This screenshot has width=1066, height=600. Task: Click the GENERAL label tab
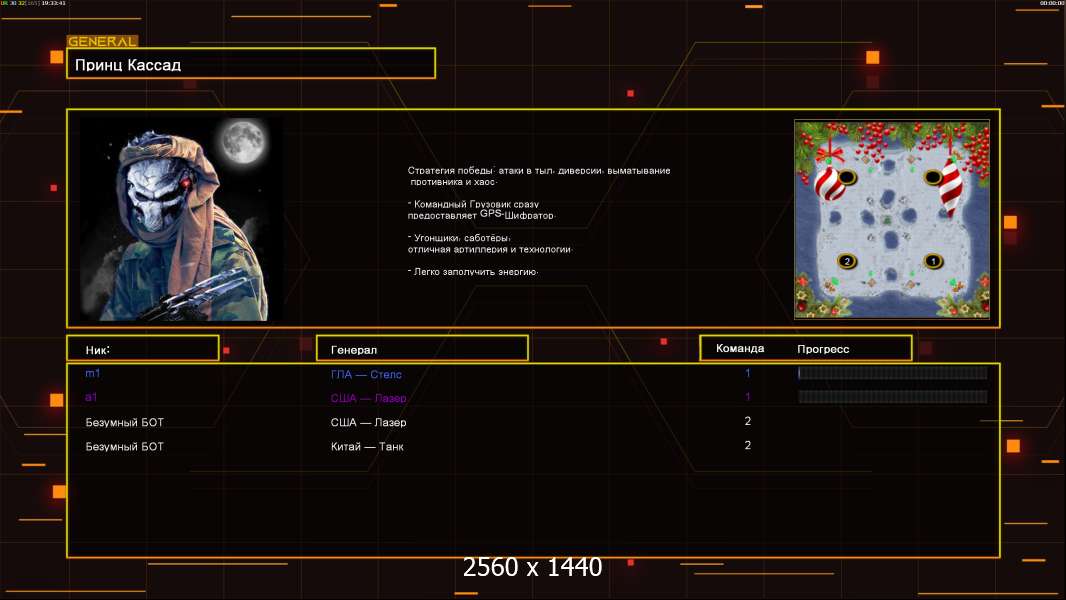[x=102, y=41]
